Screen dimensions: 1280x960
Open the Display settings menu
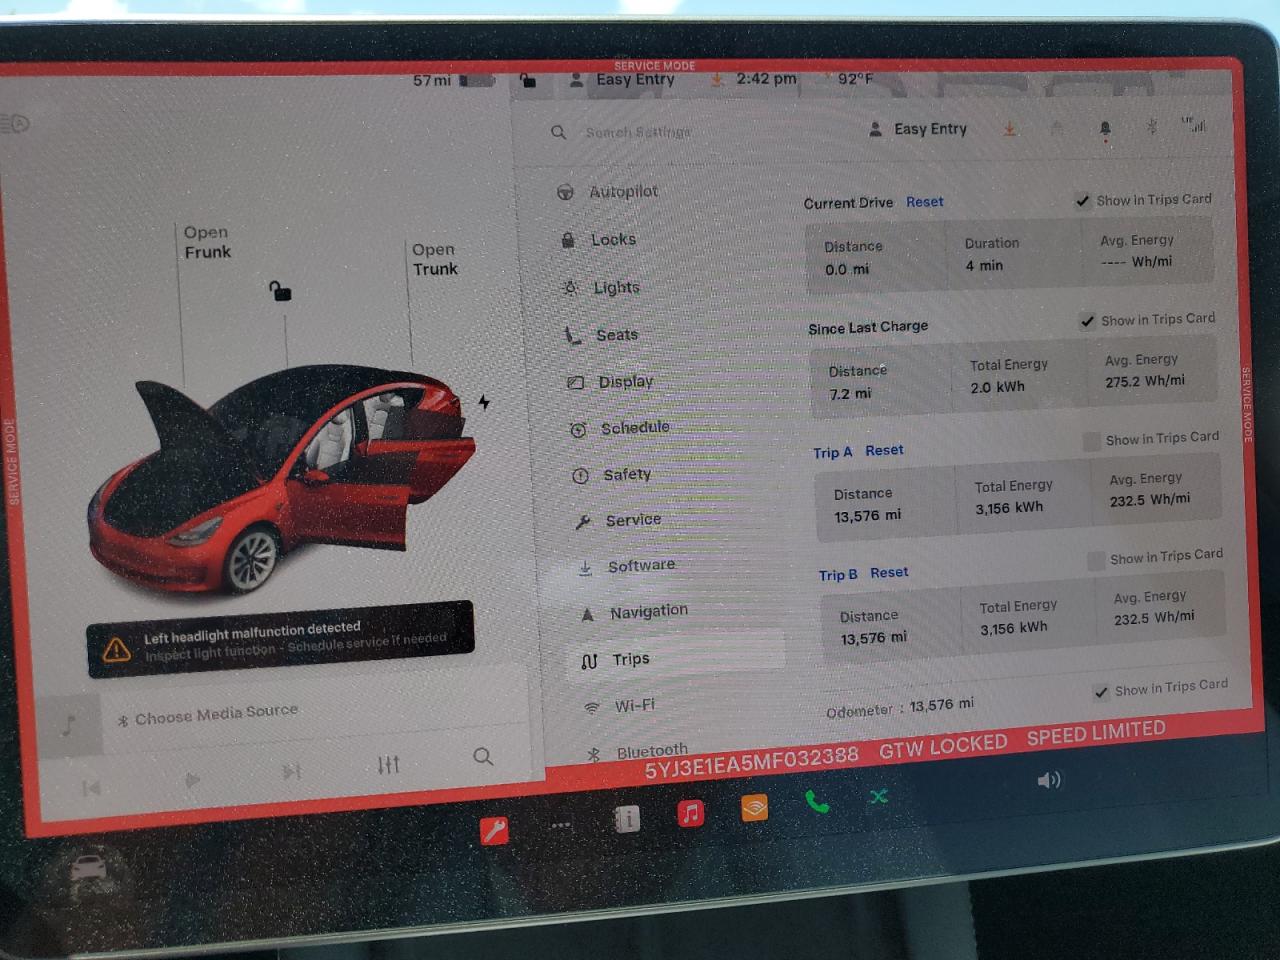(610, 382)
